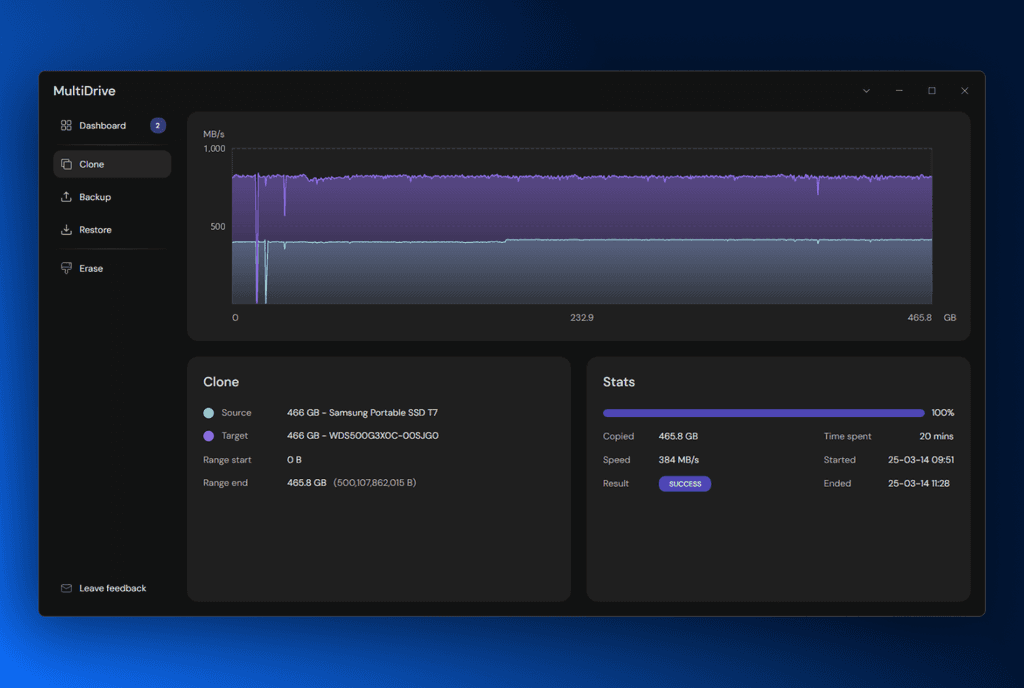Click the Leave feedback link
Image resolution: width=1024 pixels, height=688 pixels.
click(x=111, y=588)
